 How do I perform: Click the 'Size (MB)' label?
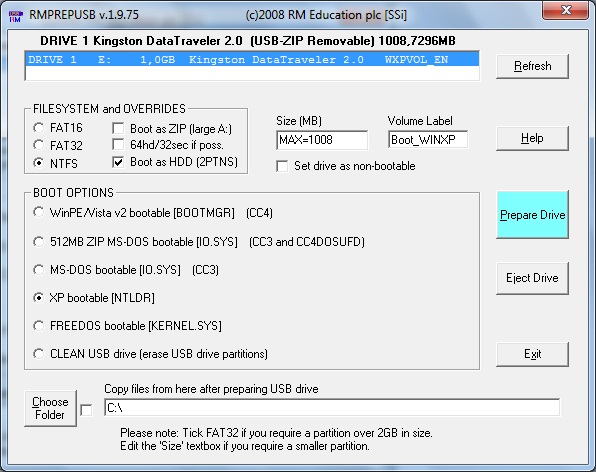click(x=299, y=121)
